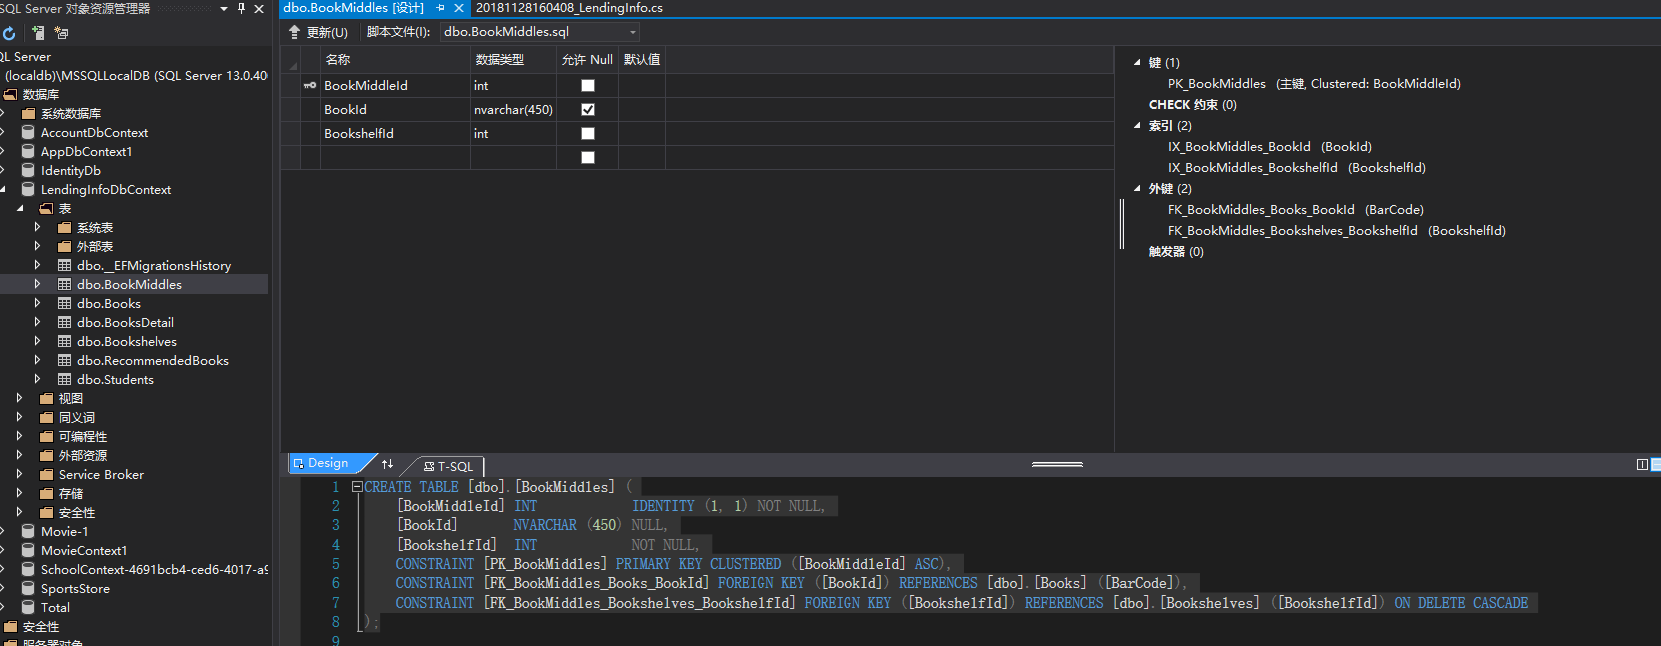
Task: Click pin icon on dbo.BookMiddles tab
Action: coord(440,8)
